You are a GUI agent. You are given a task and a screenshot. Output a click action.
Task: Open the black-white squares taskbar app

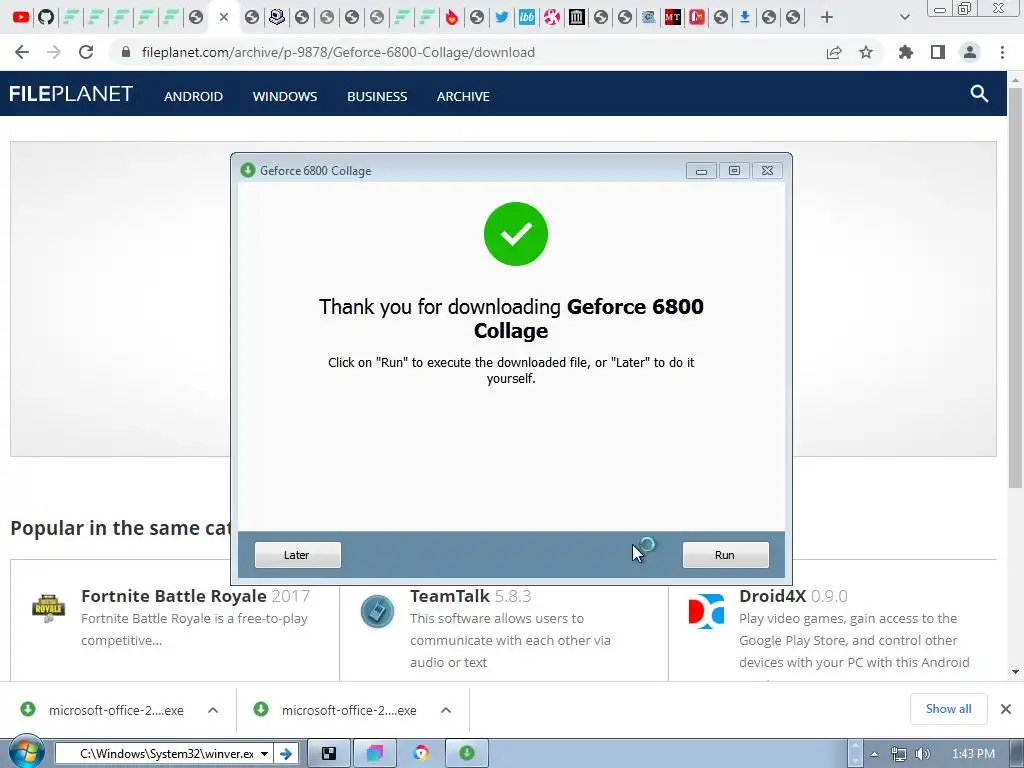pos(329,754)
